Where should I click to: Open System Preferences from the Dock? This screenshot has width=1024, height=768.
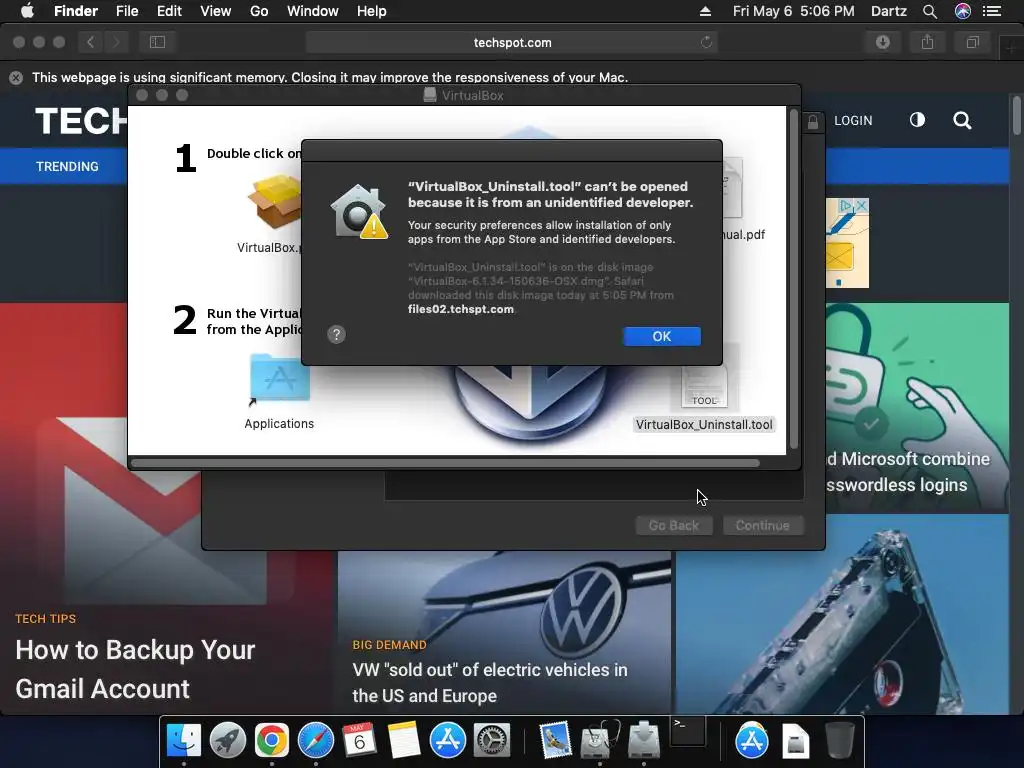(x=491, y=741)
